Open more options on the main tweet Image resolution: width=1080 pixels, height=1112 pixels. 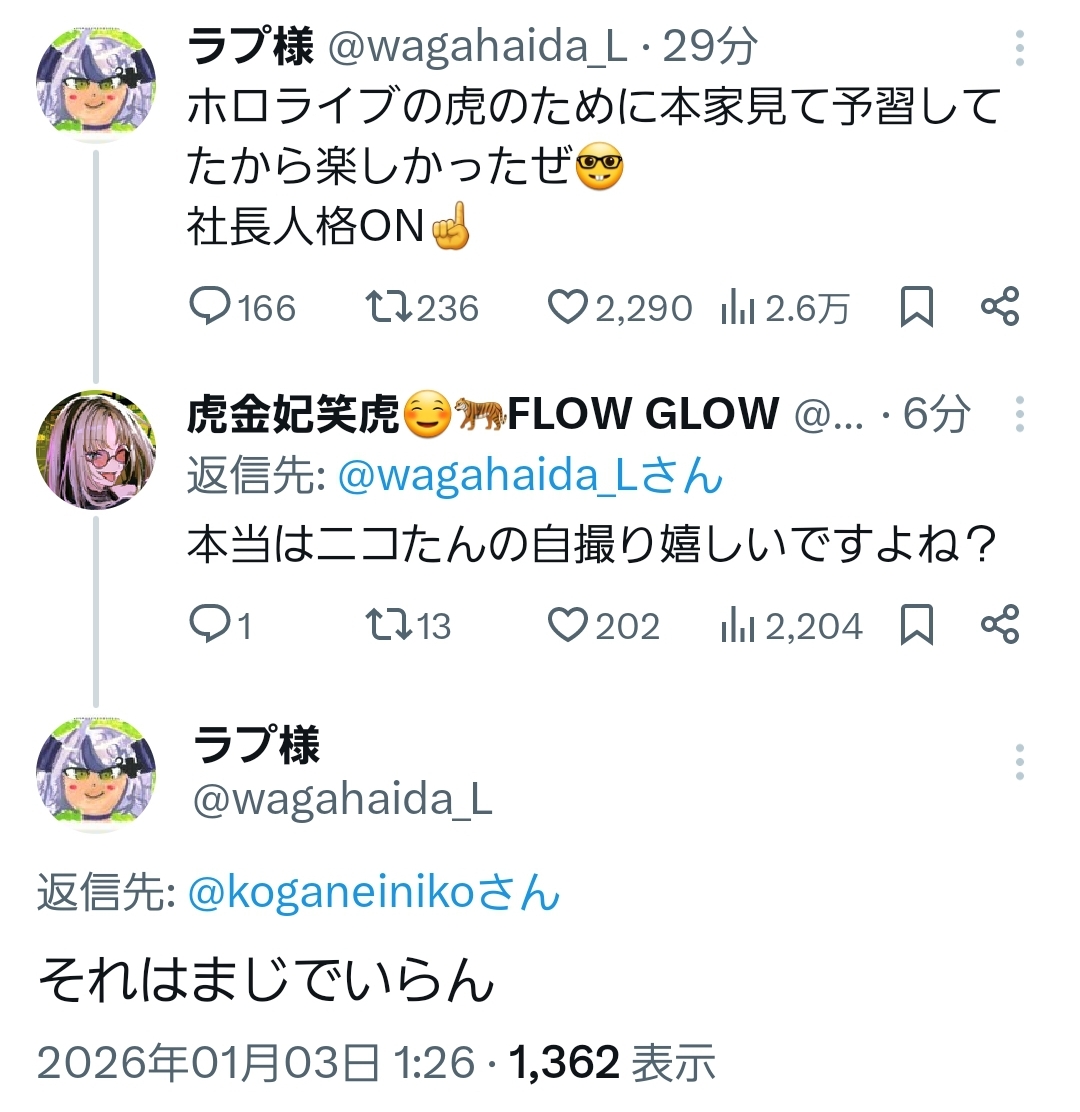[1019, 762]
